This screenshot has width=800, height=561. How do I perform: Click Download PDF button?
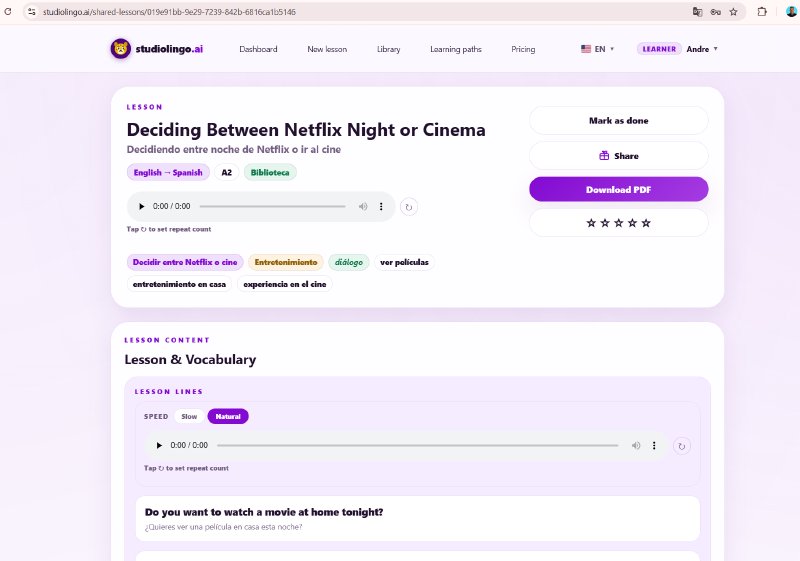618,190
